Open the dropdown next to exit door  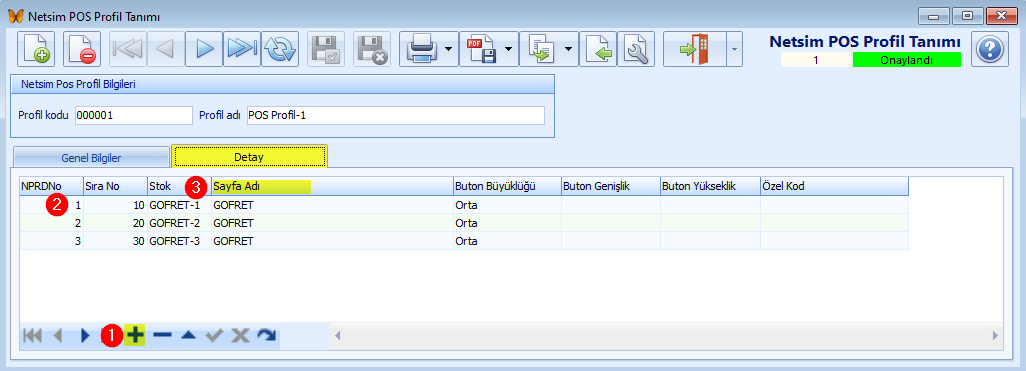pyautogui.click(x=734, y=50)
